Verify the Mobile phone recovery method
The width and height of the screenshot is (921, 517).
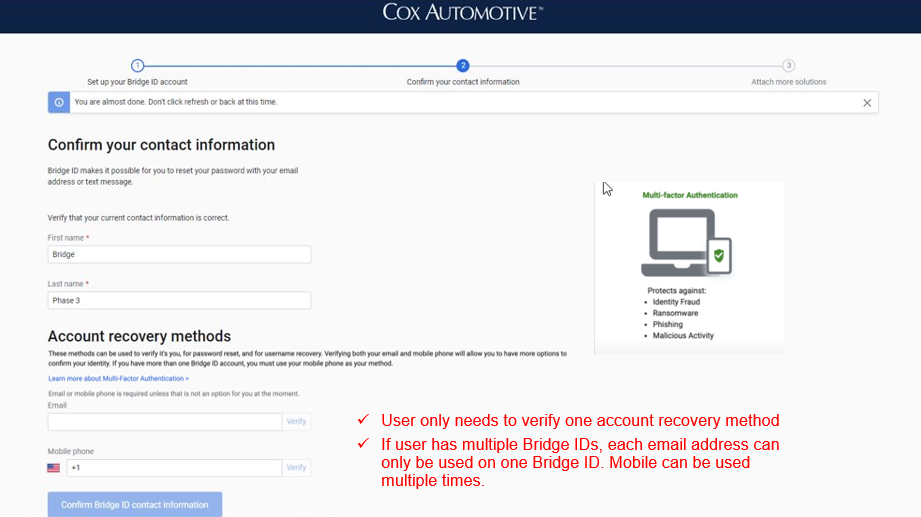point(296,468)
